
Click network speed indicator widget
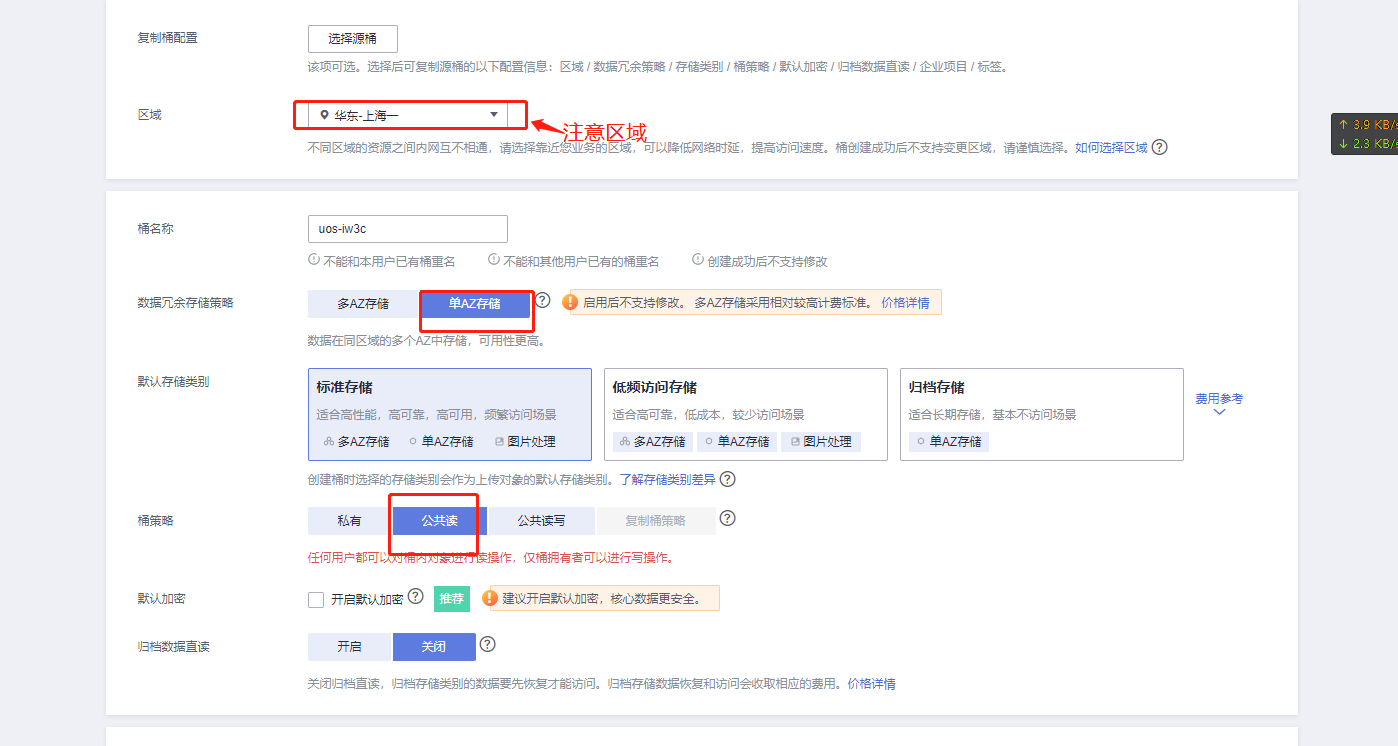[x=1364, y=134]
